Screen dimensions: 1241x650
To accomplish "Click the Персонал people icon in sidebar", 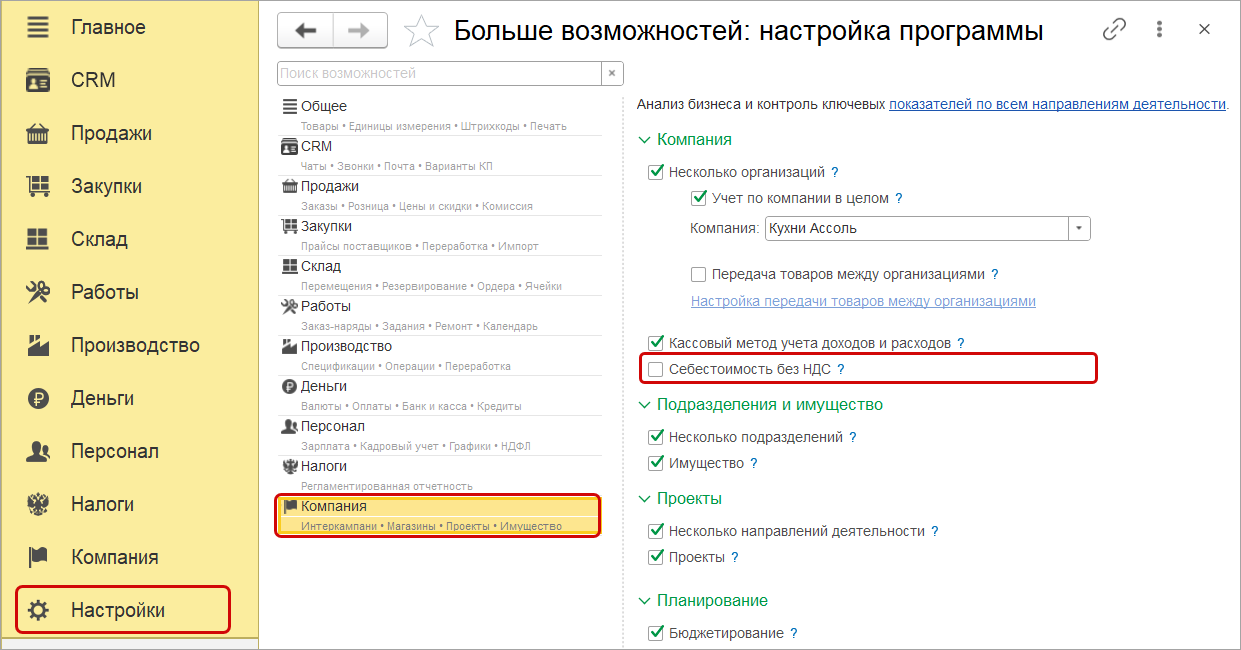I will pyautogui.click(x=38, y=451).
